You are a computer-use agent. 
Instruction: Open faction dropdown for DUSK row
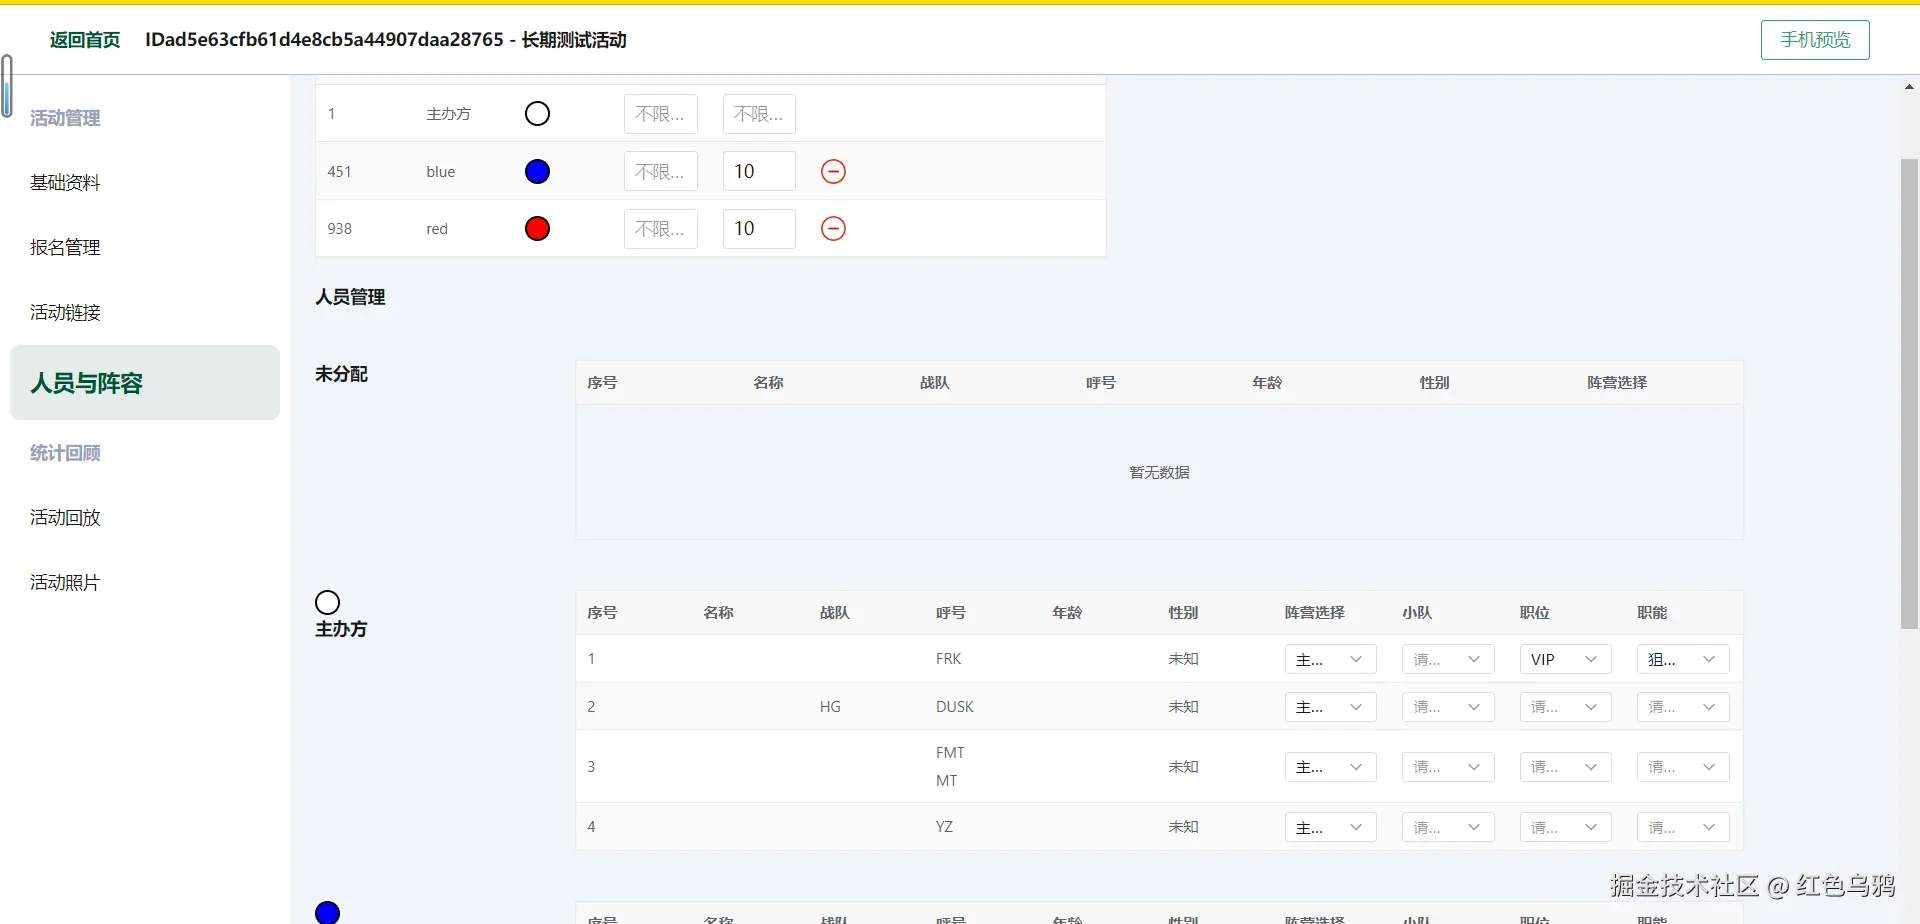pyautogui.click(x=1330, y=708)
